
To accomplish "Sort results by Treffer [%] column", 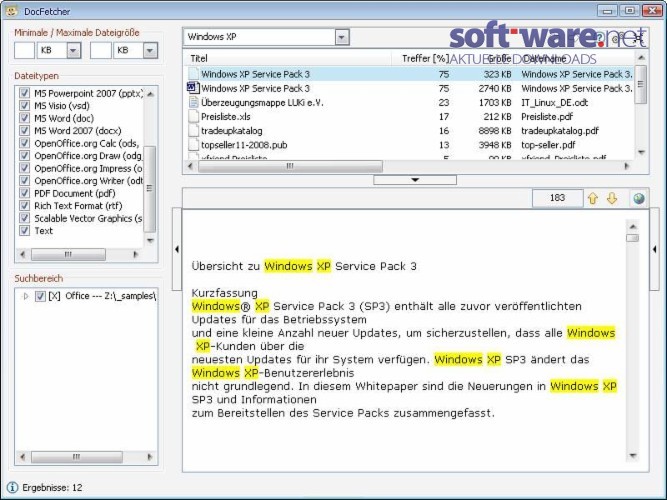I will pos(425,58).
